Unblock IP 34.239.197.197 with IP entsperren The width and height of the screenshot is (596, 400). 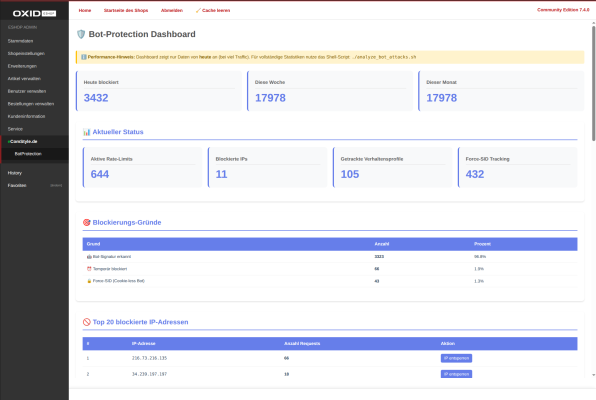tap(457, 374)
